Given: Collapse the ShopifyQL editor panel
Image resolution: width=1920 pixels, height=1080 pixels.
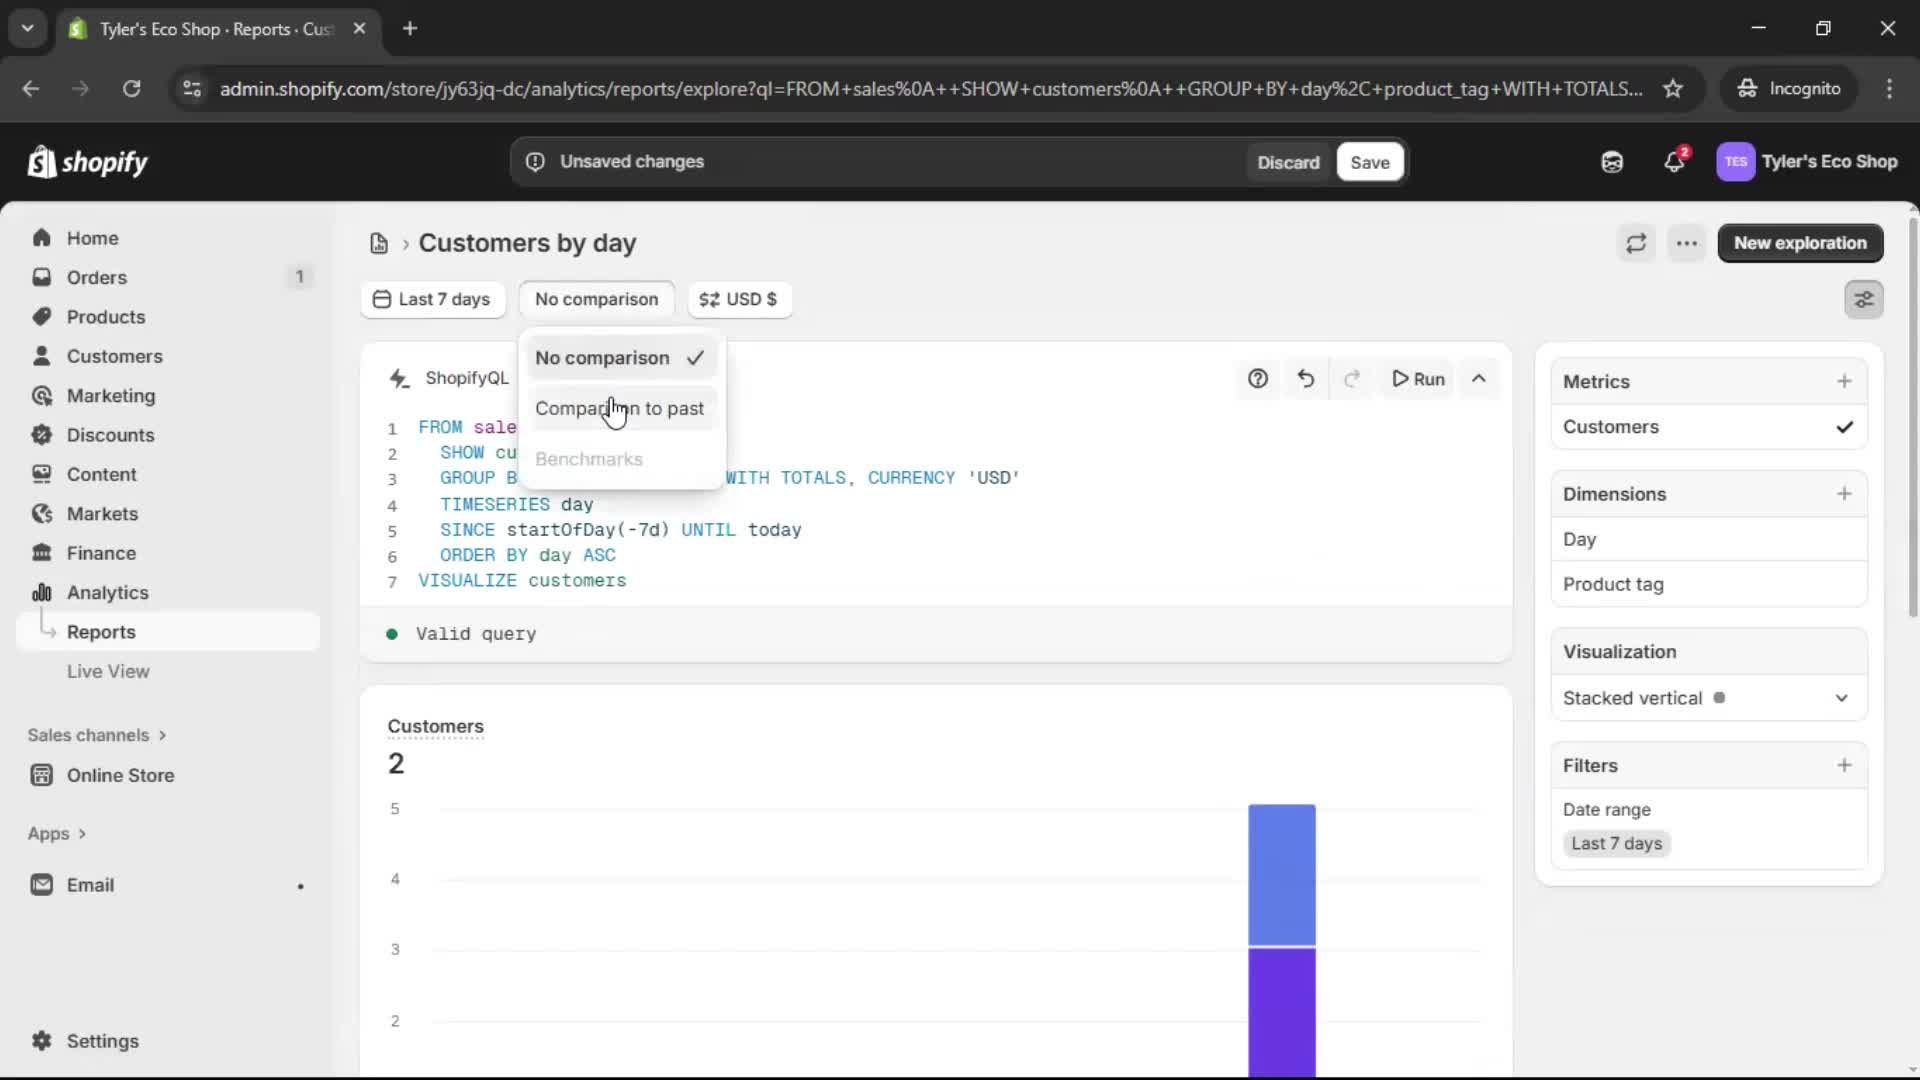Looking at the screenshot, I should (x=1478, y=379).
